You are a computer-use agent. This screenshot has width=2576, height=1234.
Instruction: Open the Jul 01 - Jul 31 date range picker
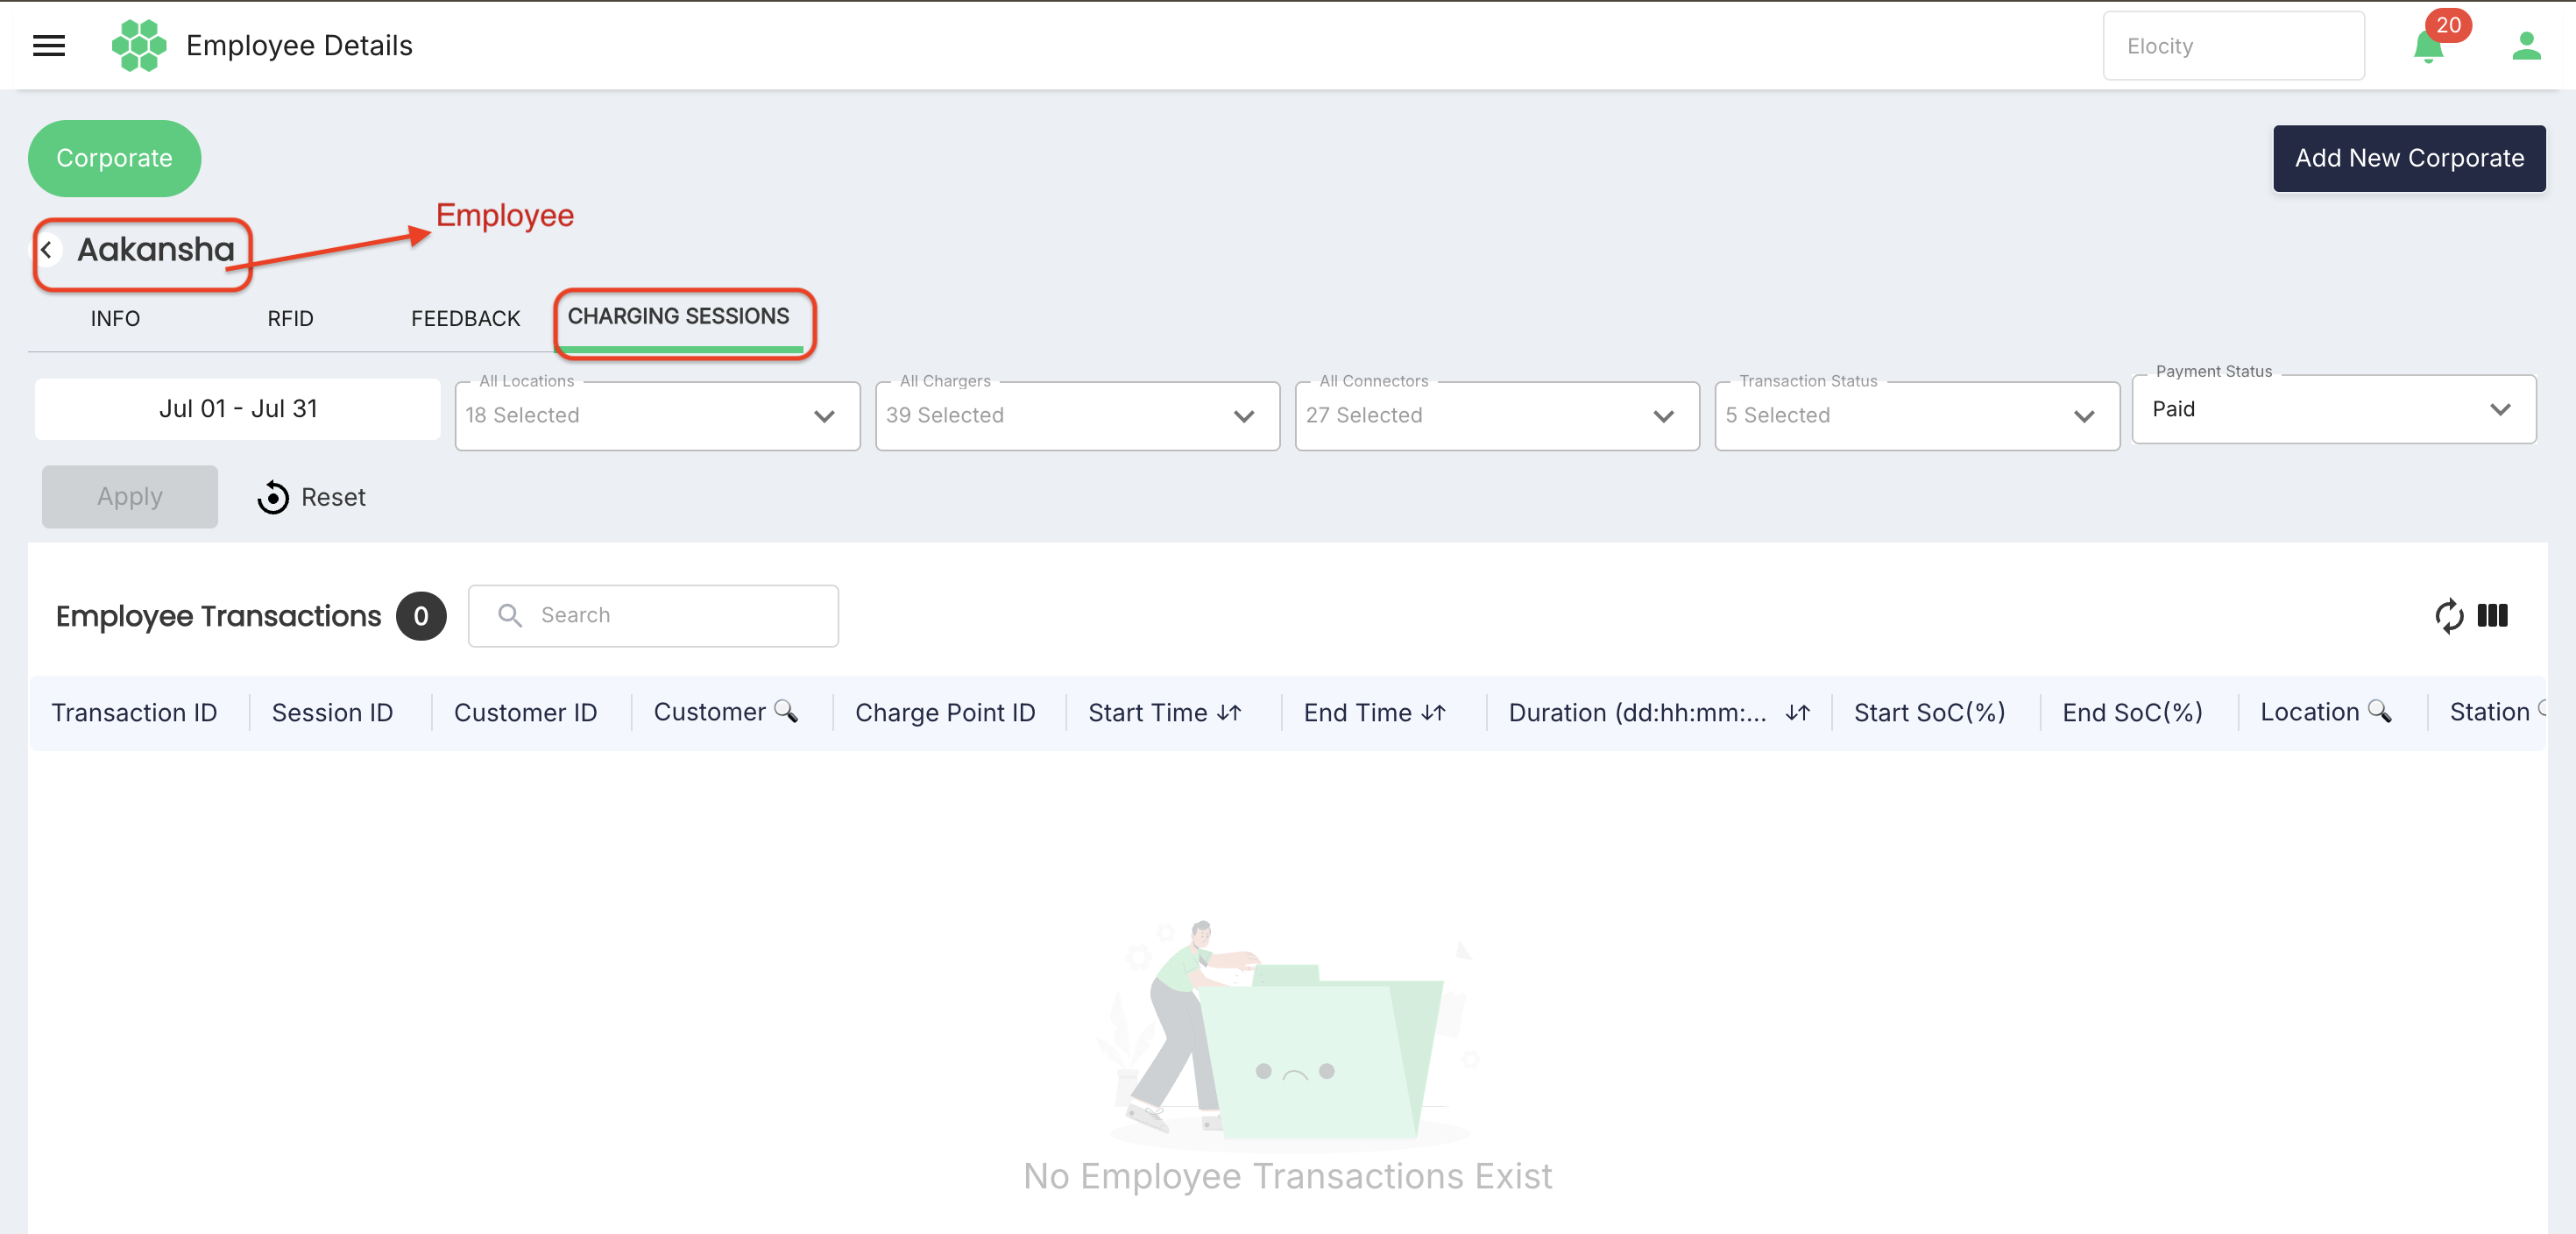pos(238,409)
